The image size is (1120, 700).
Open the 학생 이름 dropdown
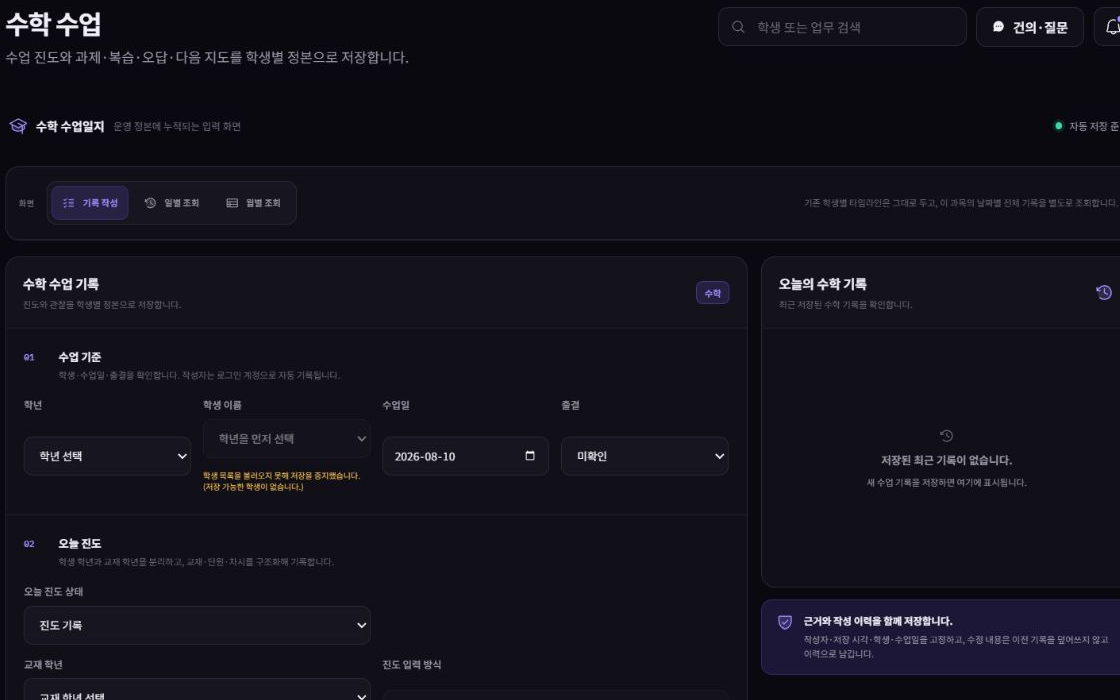[x=286, y=439]
